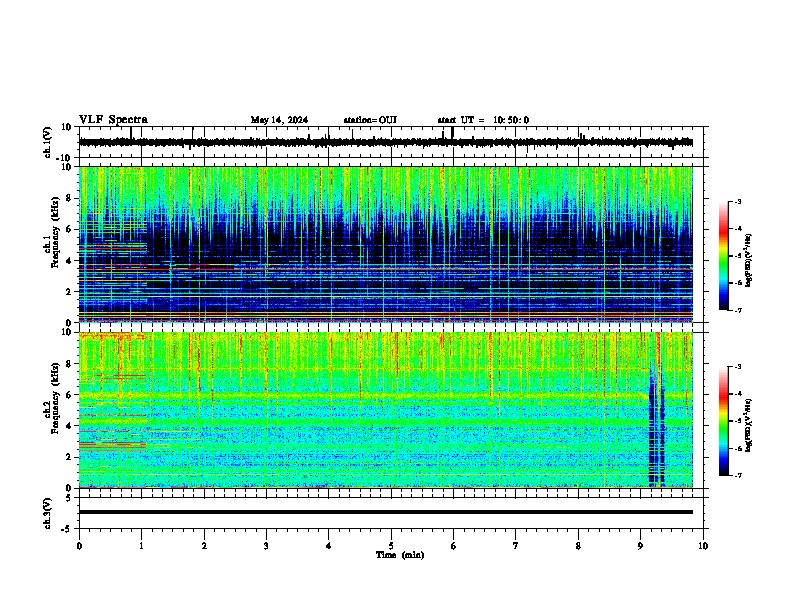
Task: Click the "7" minute tick label on time axis
Action: [x=516, y=546]
